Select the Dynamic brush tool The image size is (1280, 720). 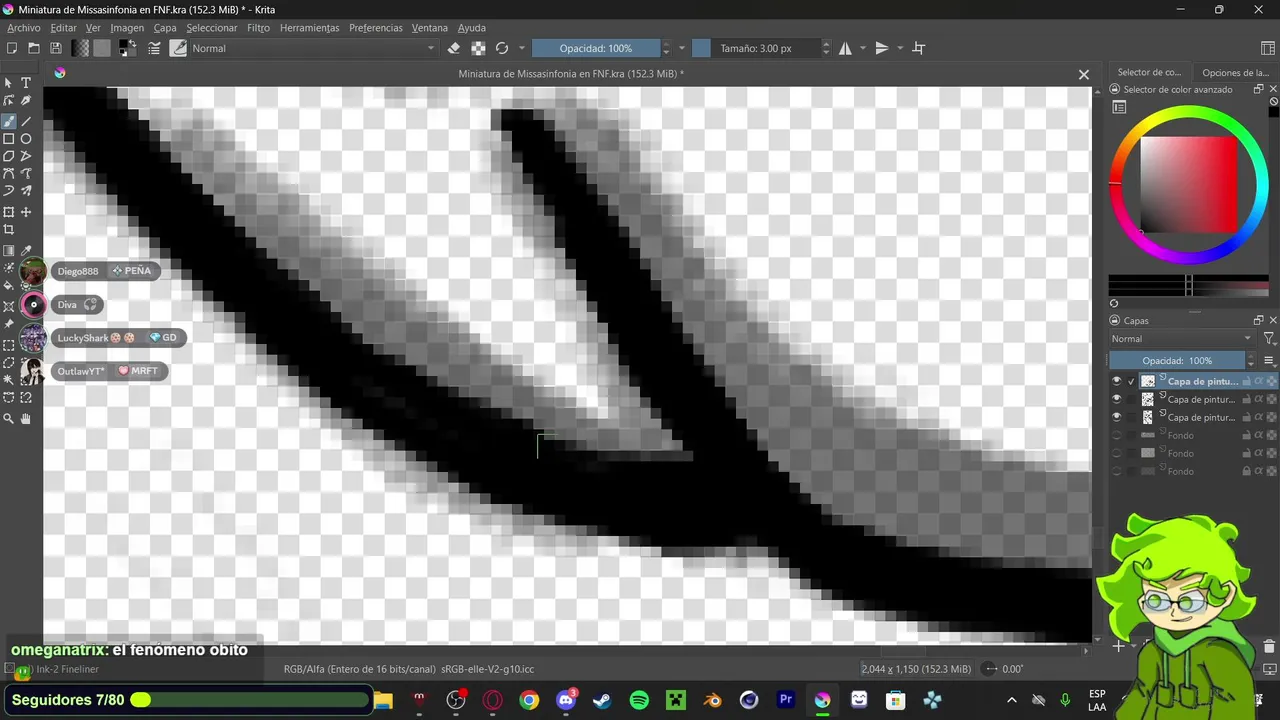click(9, 191)
